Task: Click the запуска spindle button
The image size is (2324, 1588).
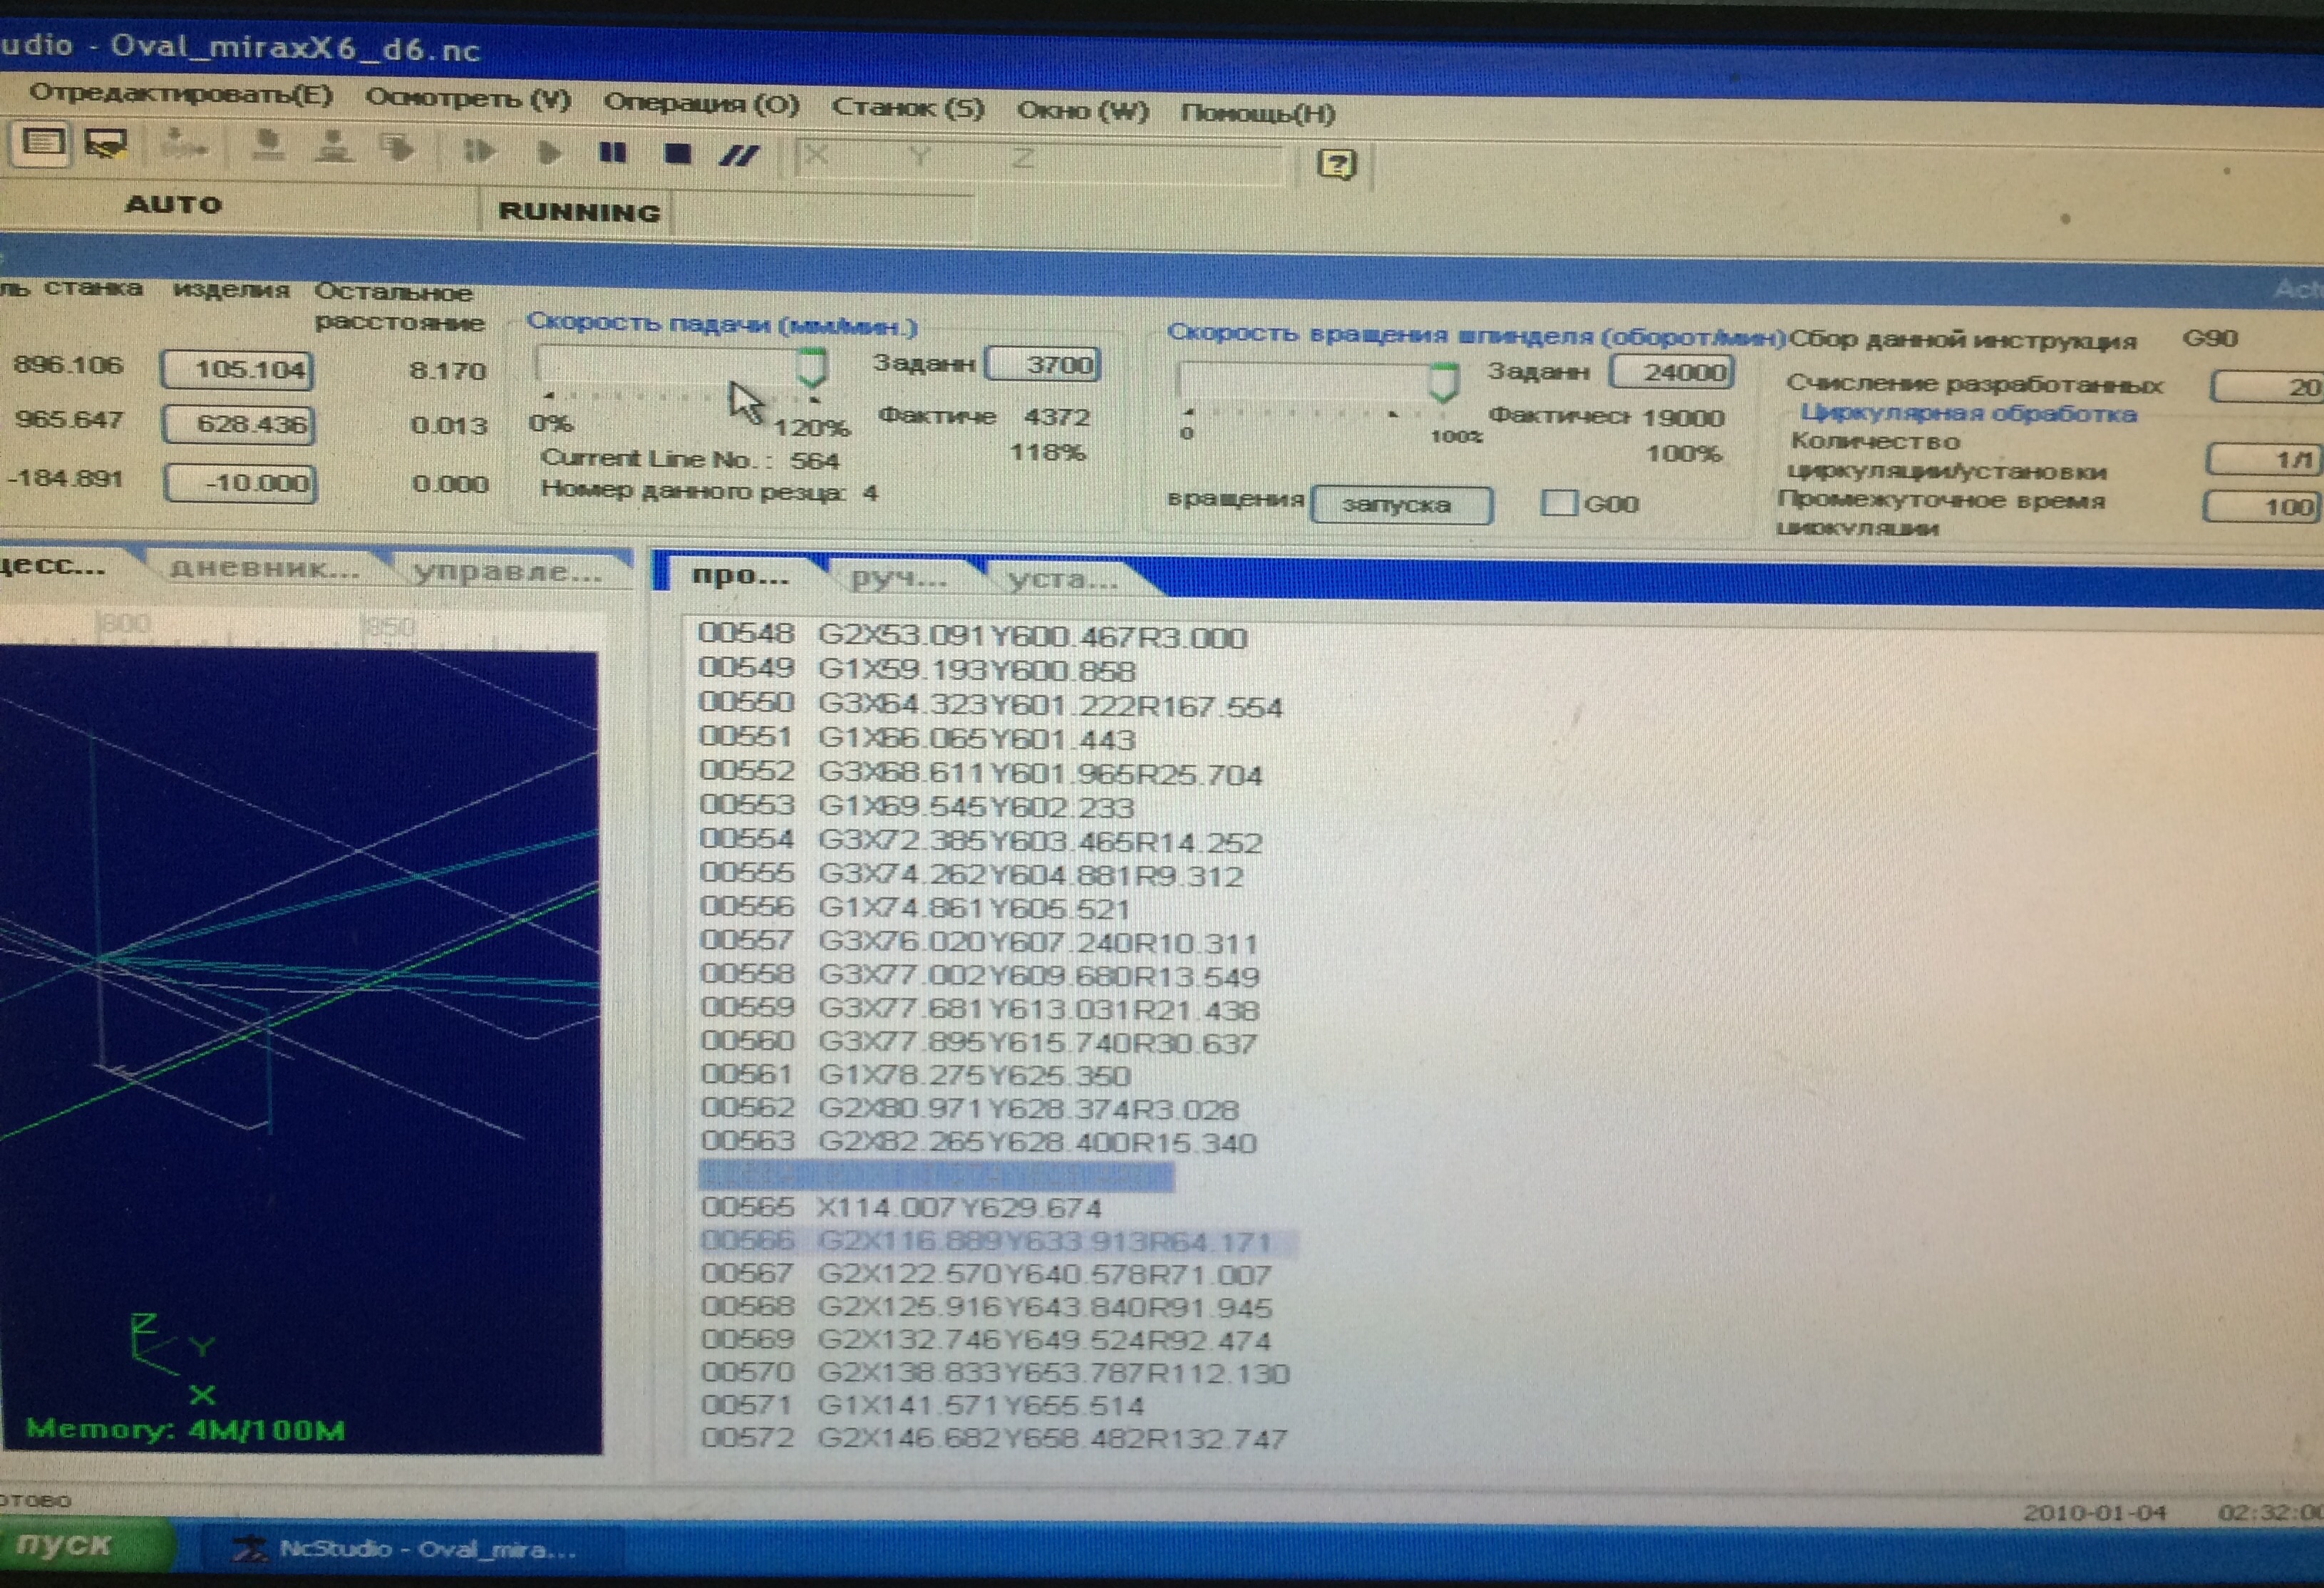Action: coord(1401,505)
